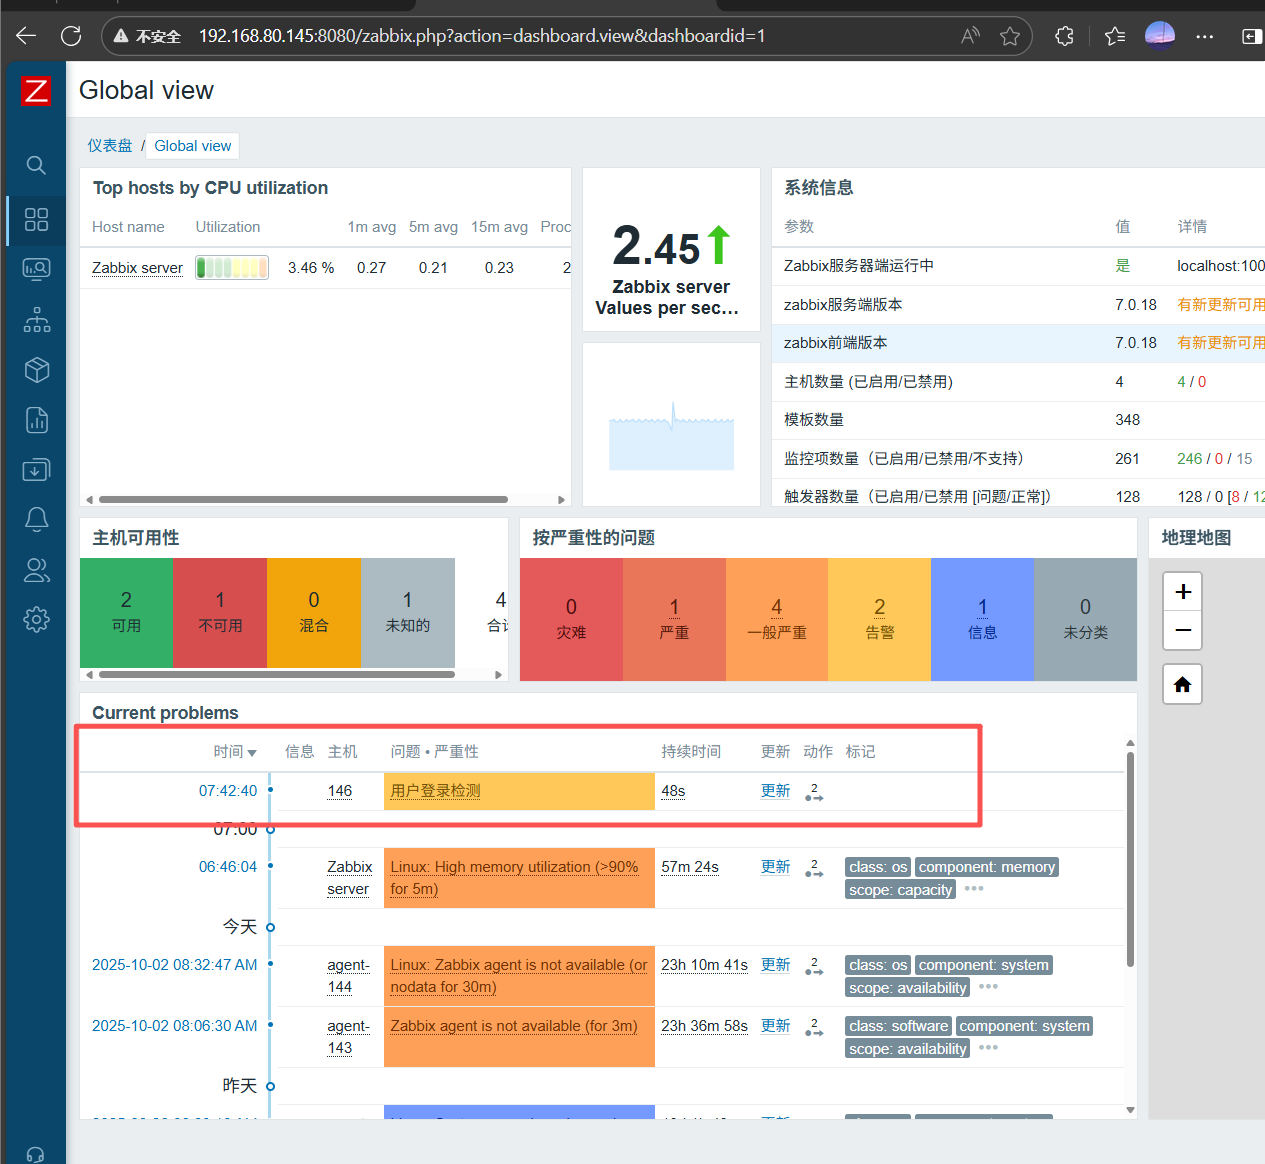Open Users icon in sidebar
This screenshot has height=1164, width=1265.
[x=36, y=570]
